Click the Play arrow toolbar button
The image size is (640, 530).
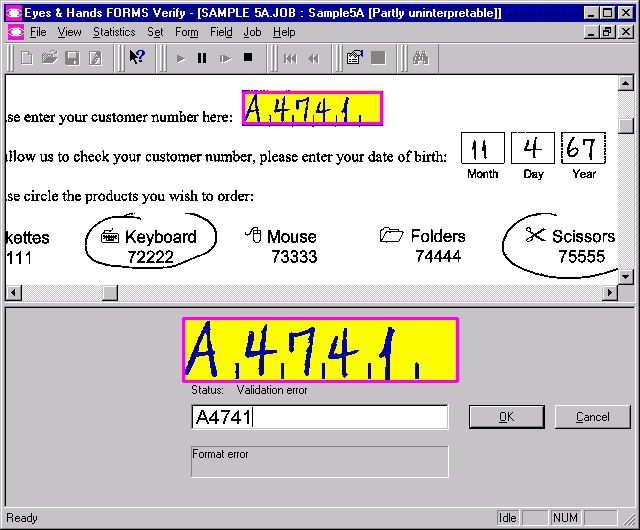pos(181,58)
